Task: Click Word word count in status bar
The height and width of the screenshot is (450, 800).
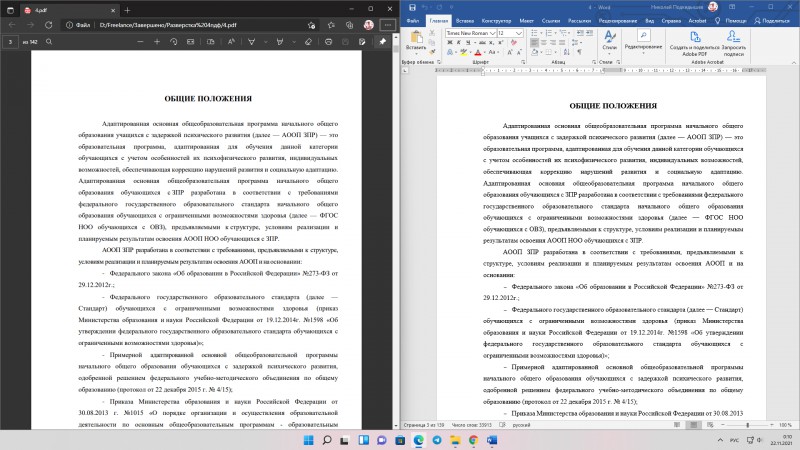Action: [x=471, y=424]
